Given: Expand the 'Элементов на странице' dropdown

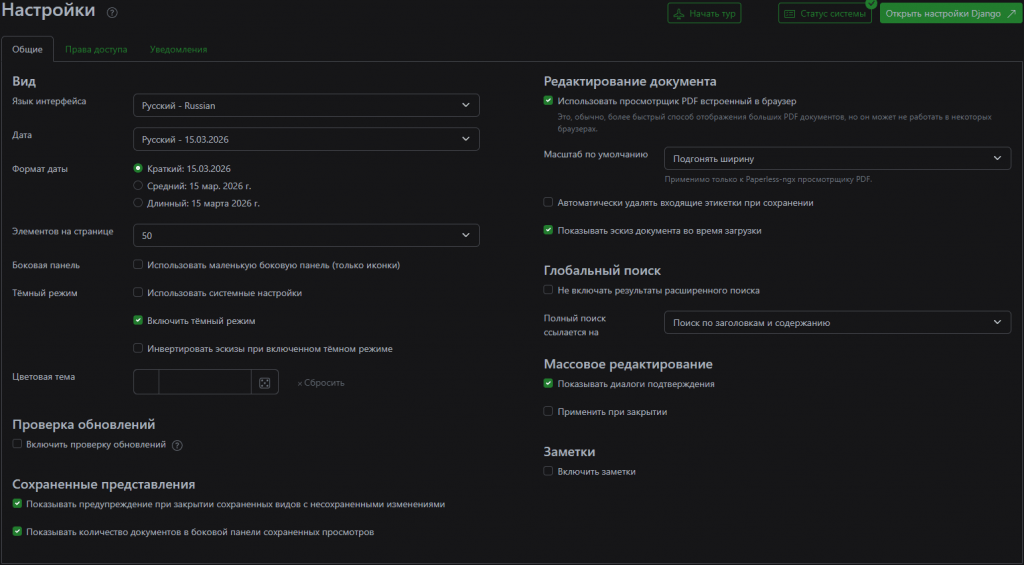Looking at the screenshot, I should (x=306, y=235).
